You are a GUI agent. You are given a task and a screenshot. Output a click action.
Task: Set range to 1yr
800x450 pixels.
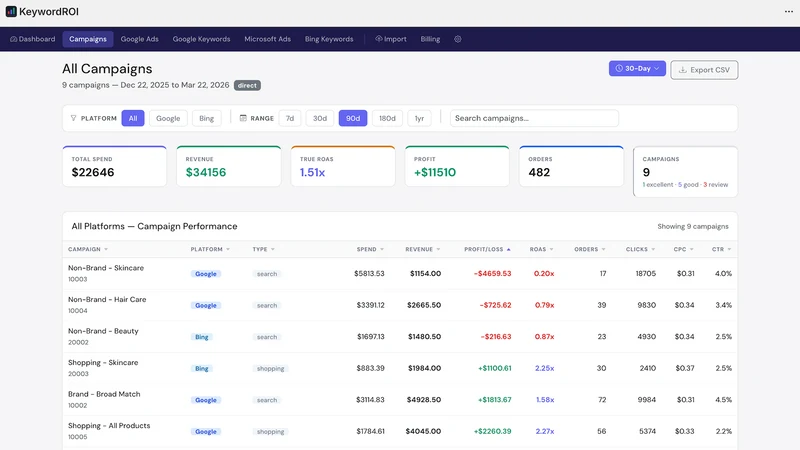point(419,118)
